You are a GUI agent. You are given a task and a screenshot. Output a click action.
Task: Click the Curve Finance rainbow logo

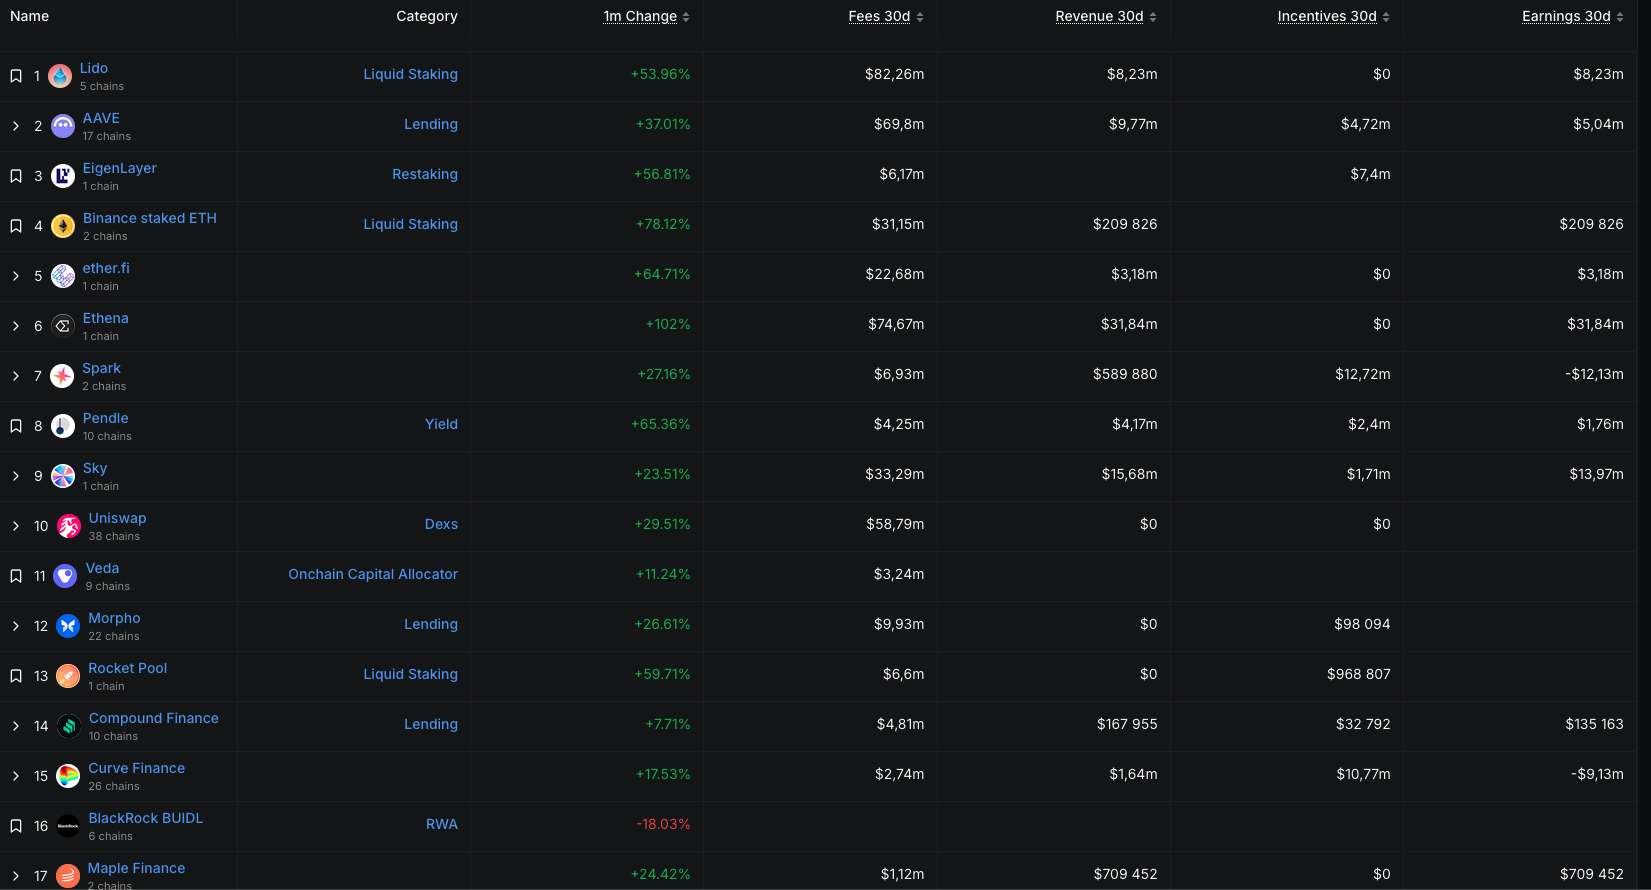click(68, 776)
